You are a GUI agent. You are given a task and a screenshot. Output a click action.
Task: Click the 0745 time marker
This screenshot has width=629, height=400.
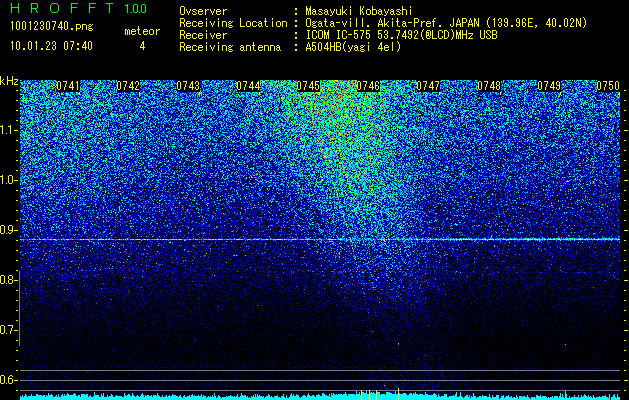pos(308,86)
